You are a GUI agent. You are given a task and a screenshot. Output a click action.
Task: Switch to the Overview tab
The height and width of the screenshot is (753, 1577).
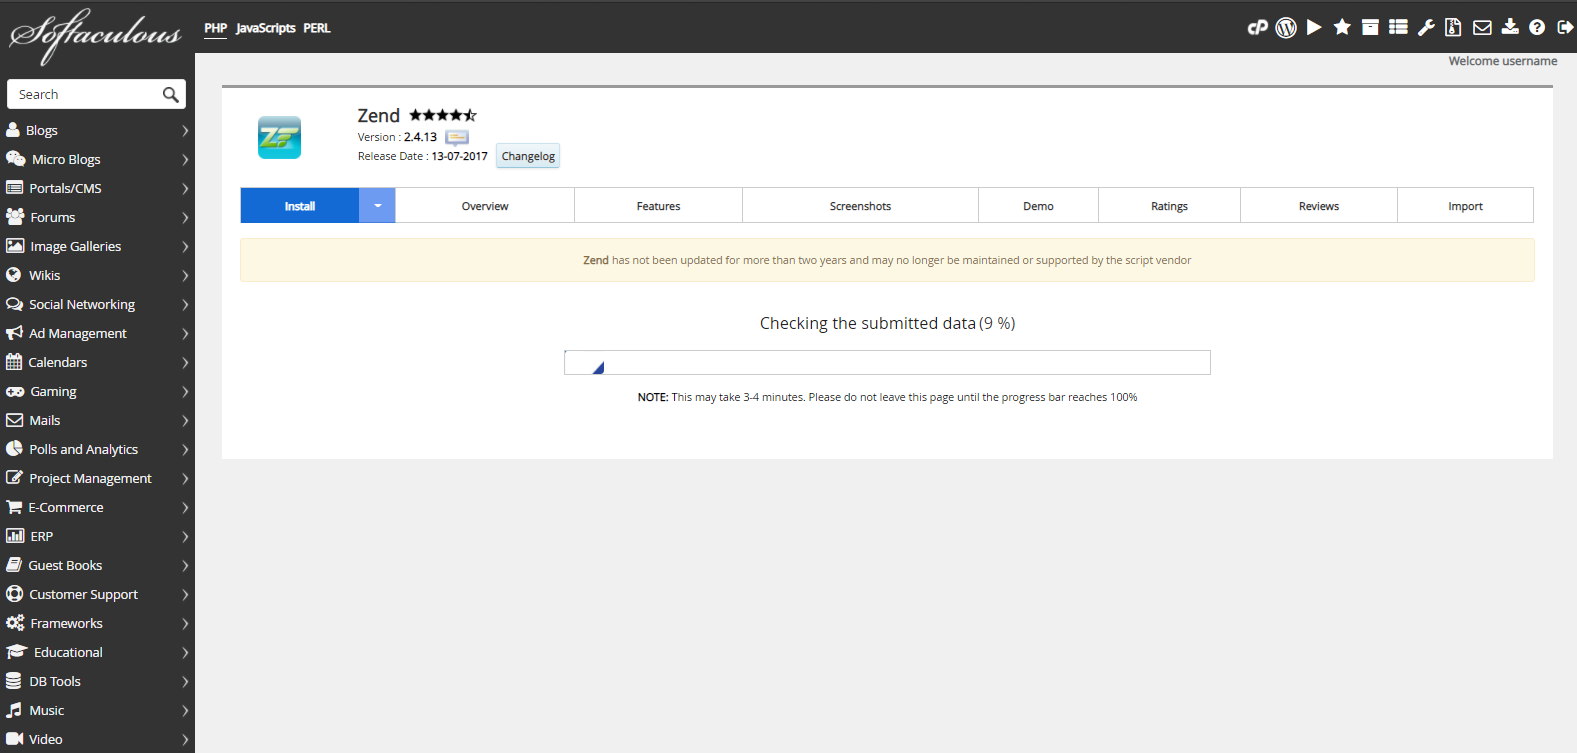(x=485, y=205)
